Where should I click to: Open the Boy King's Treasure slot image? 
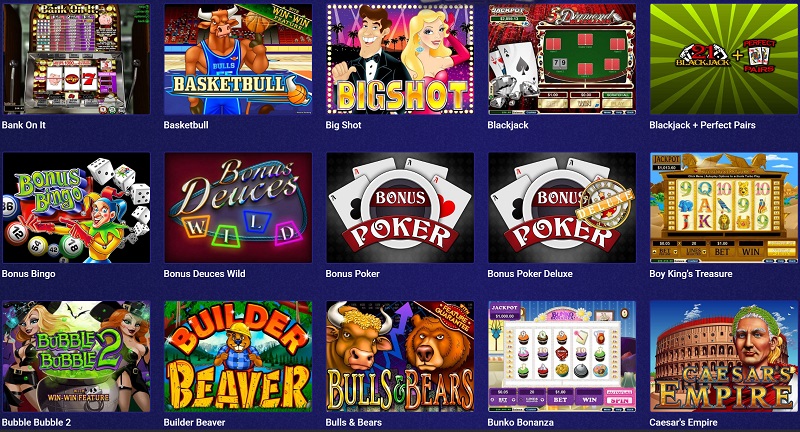tap(723, 208)
